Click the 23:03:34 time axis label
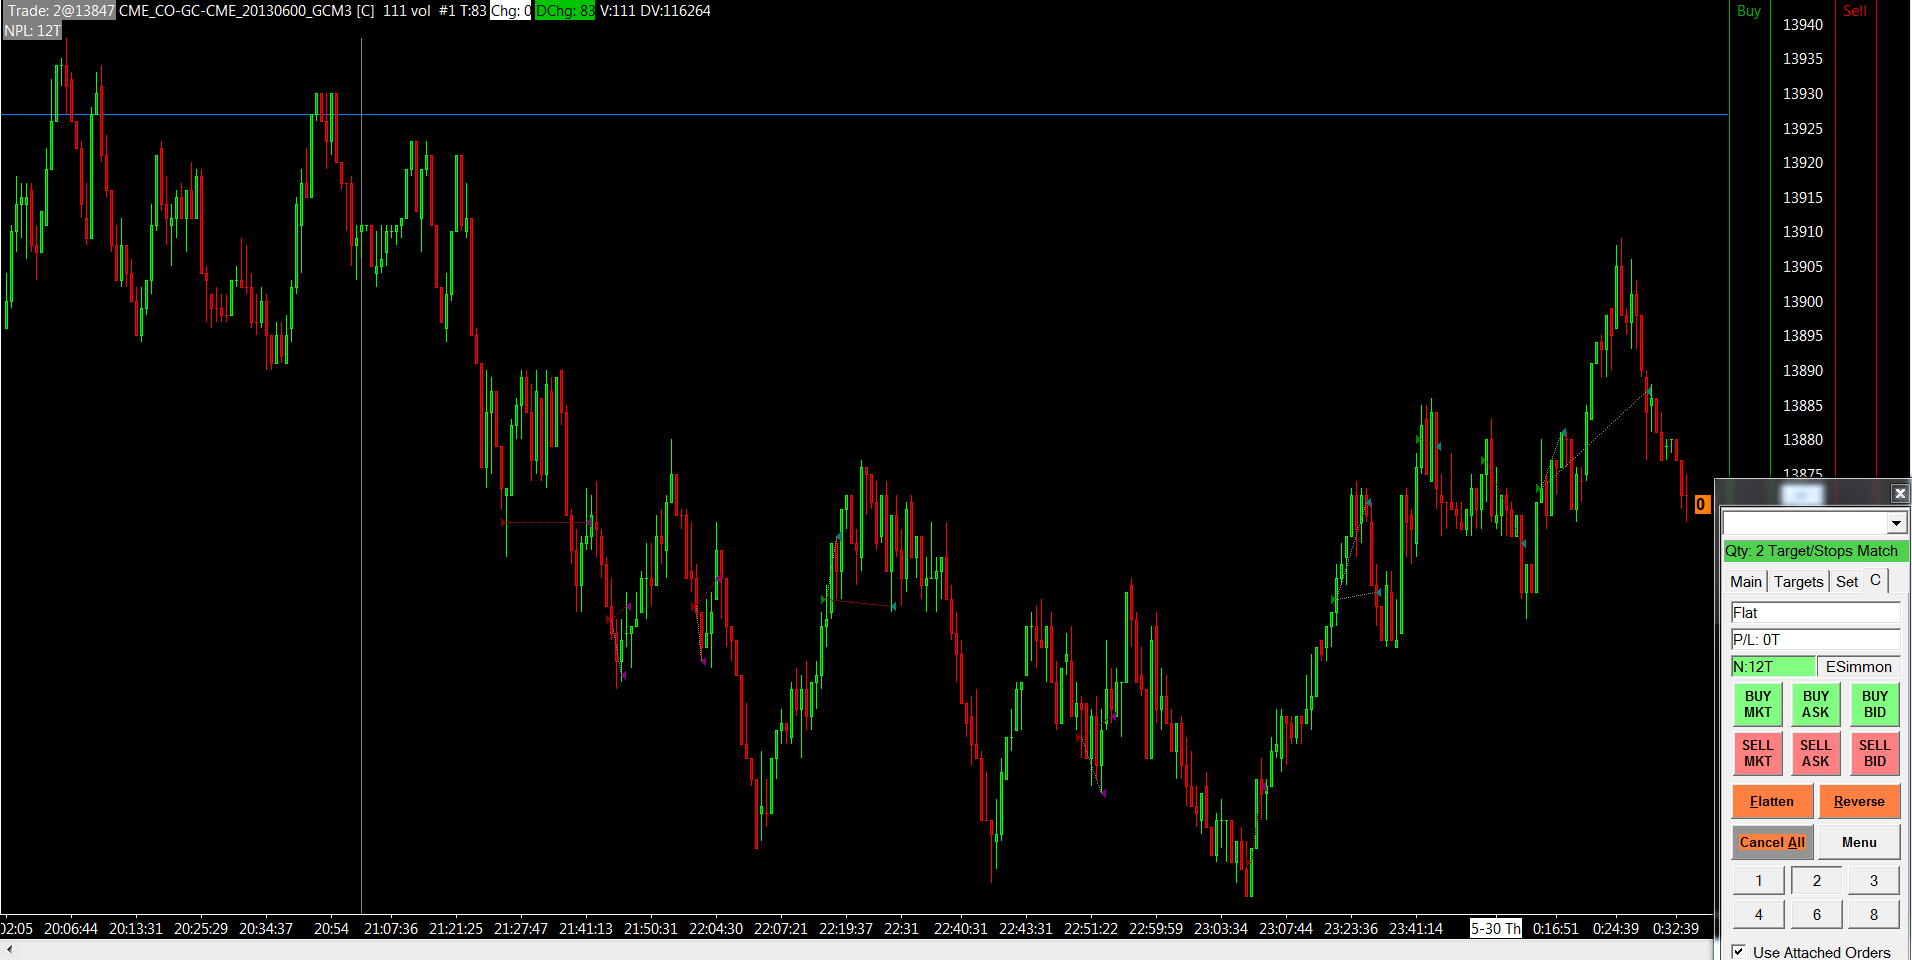This screenshot has width=1912, height=960. (1220, 928)
